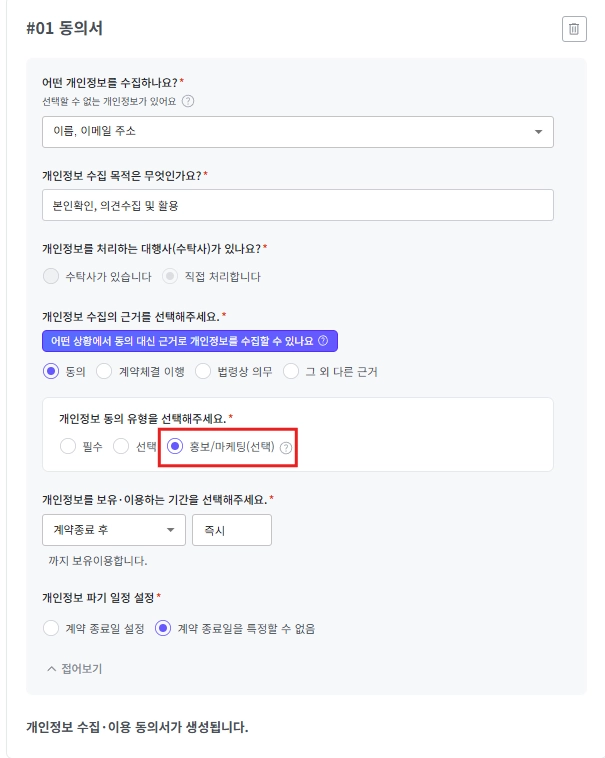The image size is (605, 758).
Task: Collapse section with 접어보기
Action: tap(75, 668)
